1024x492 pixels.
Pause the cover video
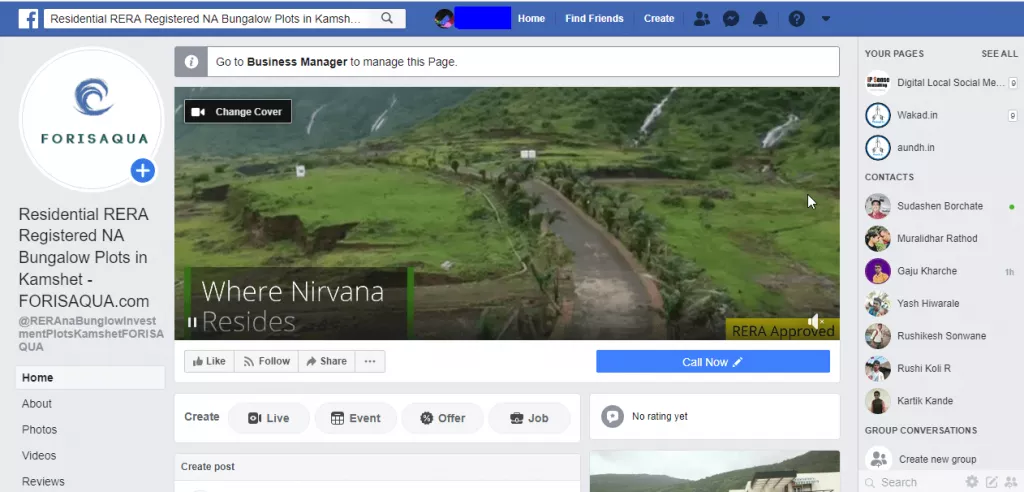pyautogui.click(x=192, y=322)
